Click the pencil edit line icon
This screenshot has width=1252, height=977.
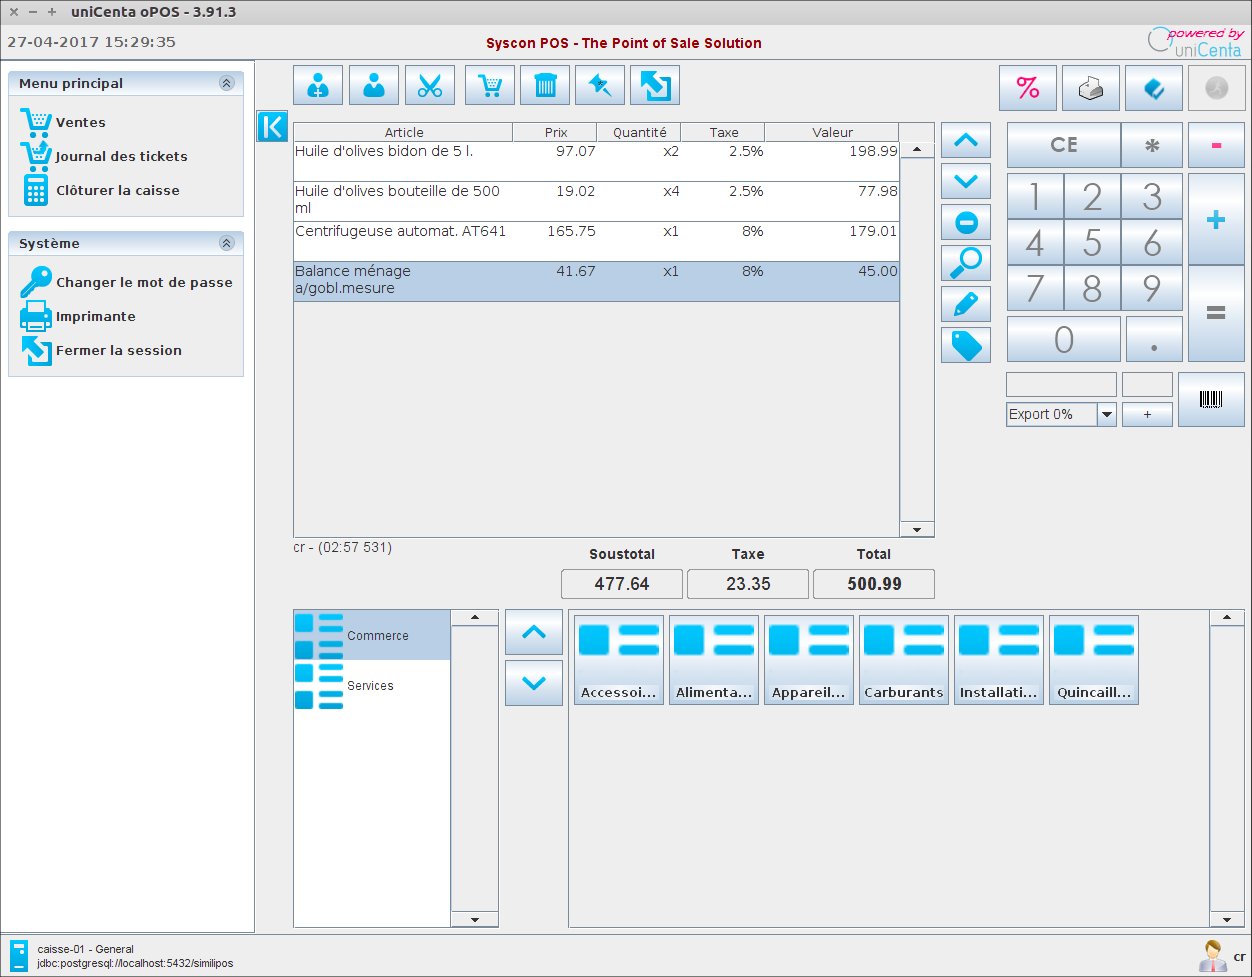pos(965,304)
